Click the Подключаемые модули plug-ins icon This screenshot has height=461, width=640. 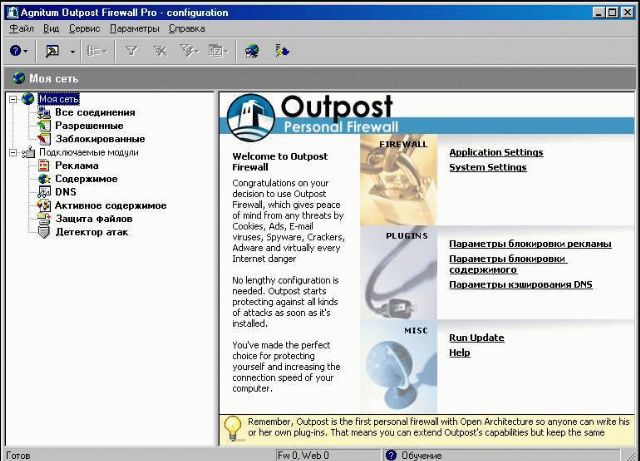click(x=28, y=153)
